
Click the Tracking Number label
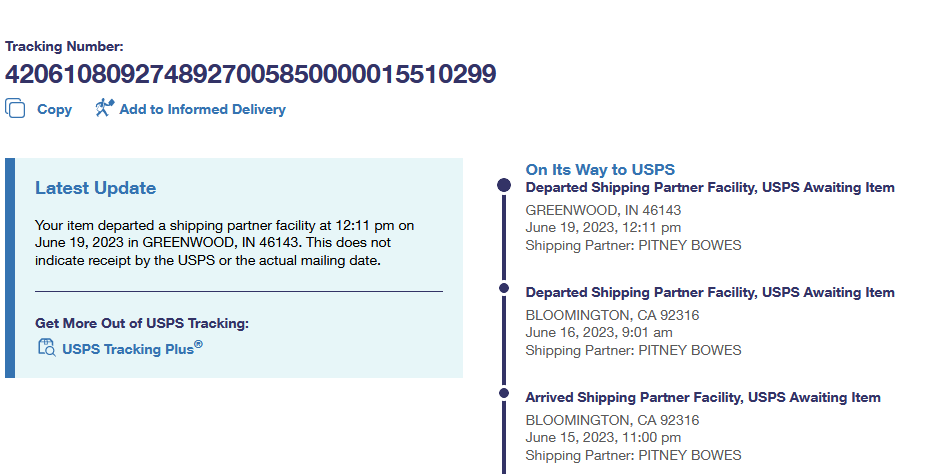[64, 46]
